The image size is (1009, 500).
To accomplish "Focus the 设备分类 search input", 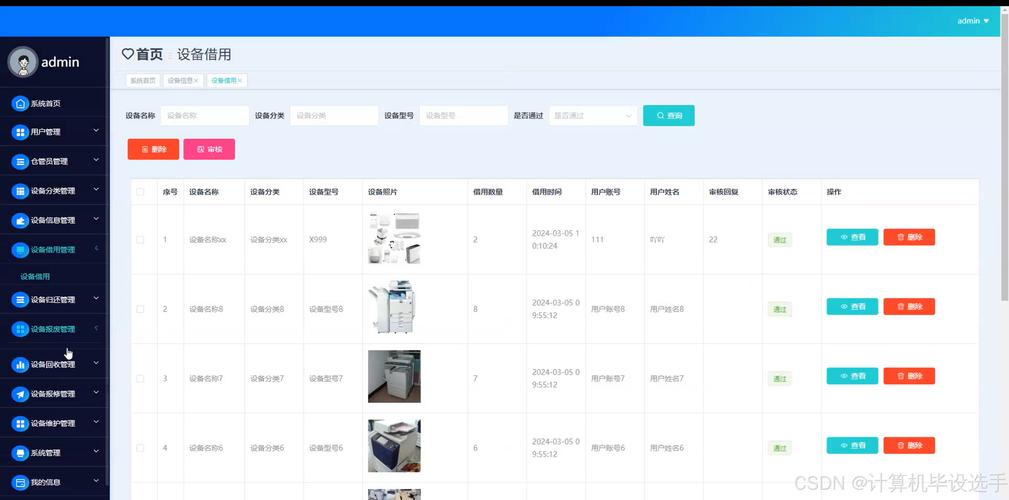I will (x=334, y=116).
